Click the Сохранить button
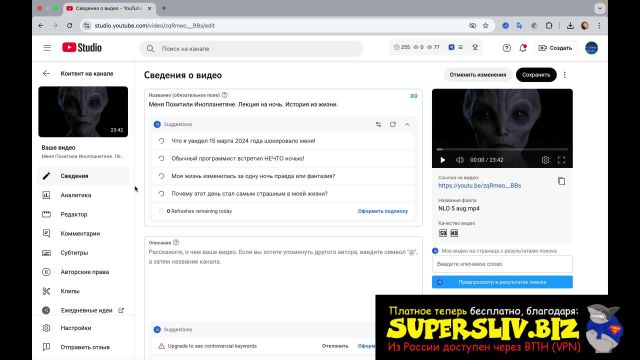640x360 pixels. tap(536, 75)
